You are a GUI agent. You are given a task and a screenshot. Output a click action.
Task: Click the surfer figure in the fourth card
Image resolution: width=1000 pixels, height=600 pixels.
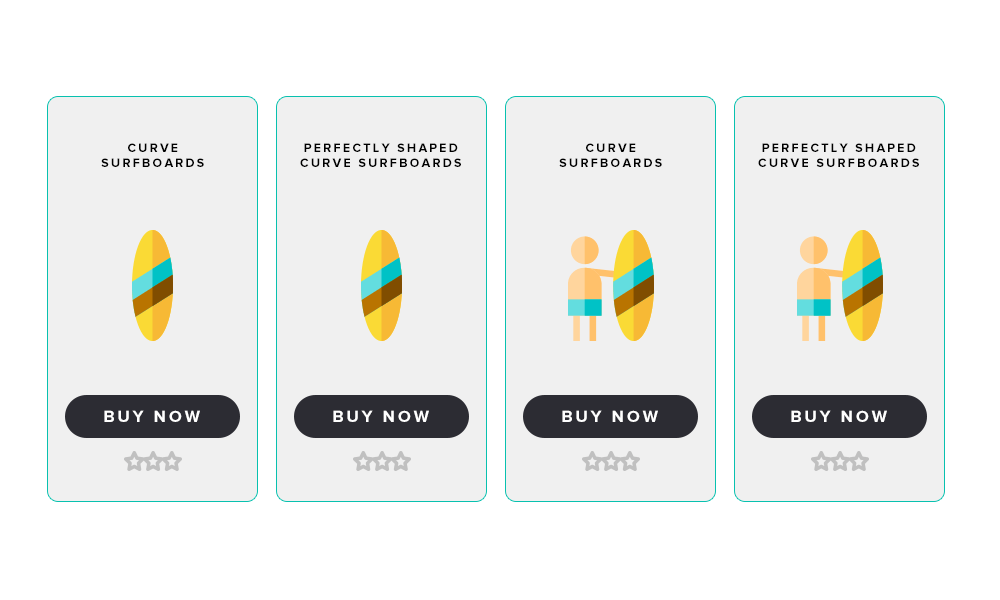pyautogui.click(x=816, y=288)
